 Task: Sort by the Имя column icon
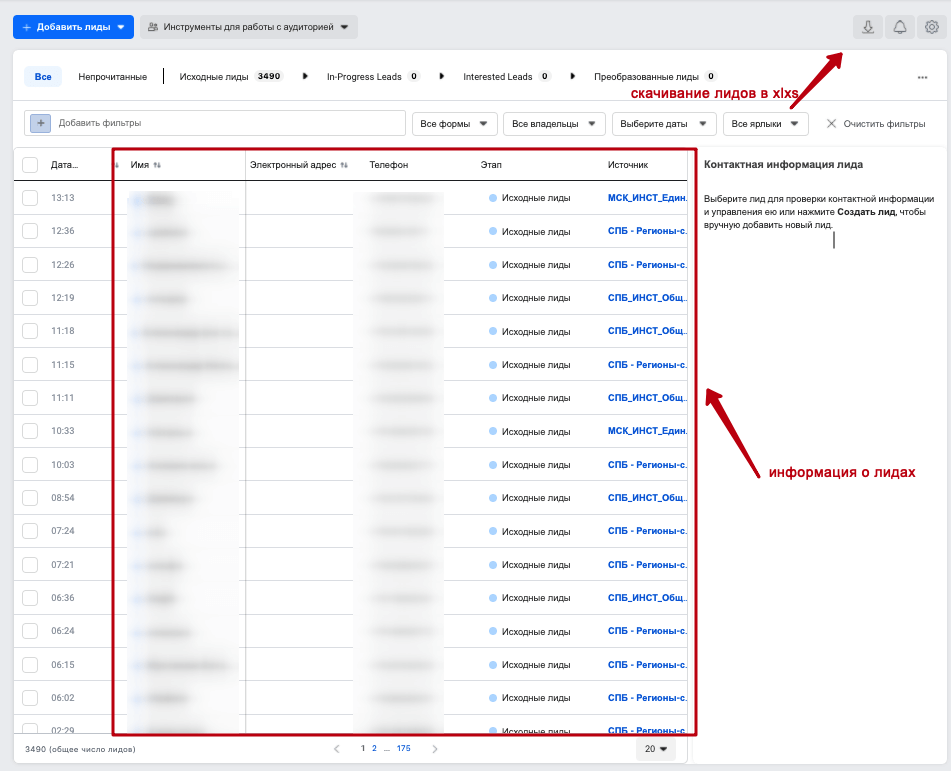(157, 165)
